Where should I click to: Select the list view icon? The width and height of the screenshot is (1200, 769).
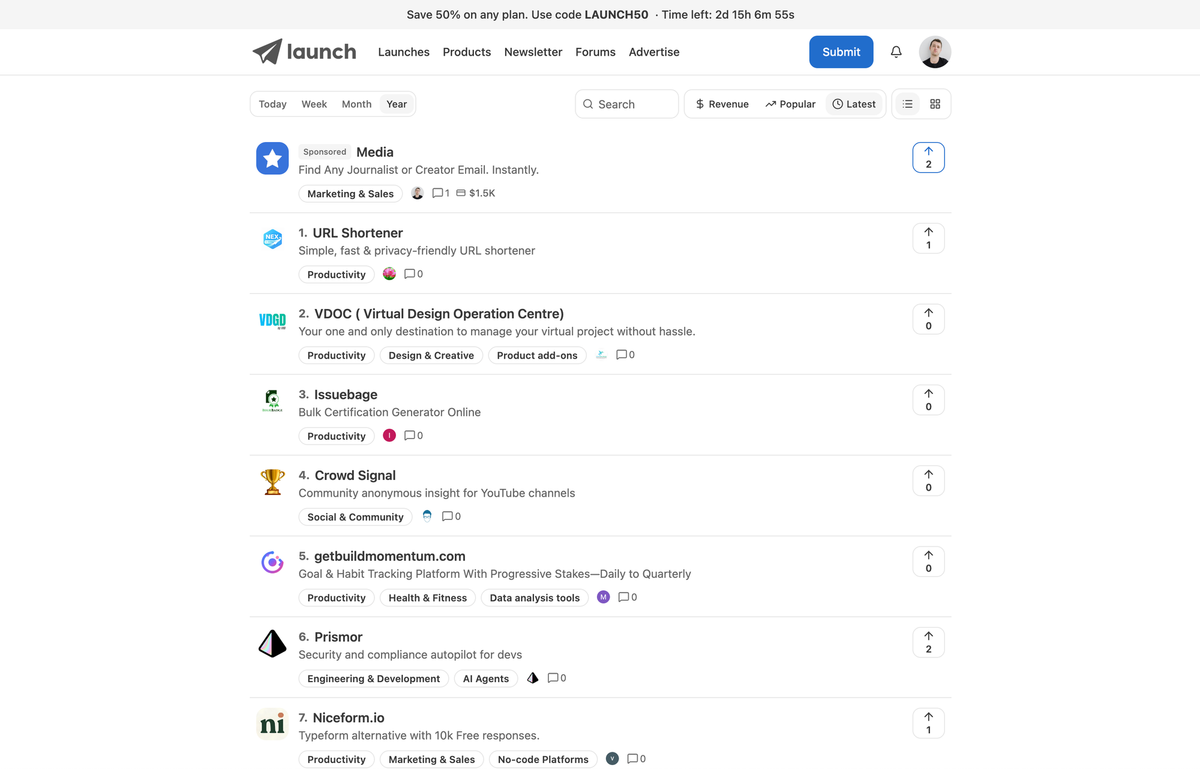tap(906, 103)
